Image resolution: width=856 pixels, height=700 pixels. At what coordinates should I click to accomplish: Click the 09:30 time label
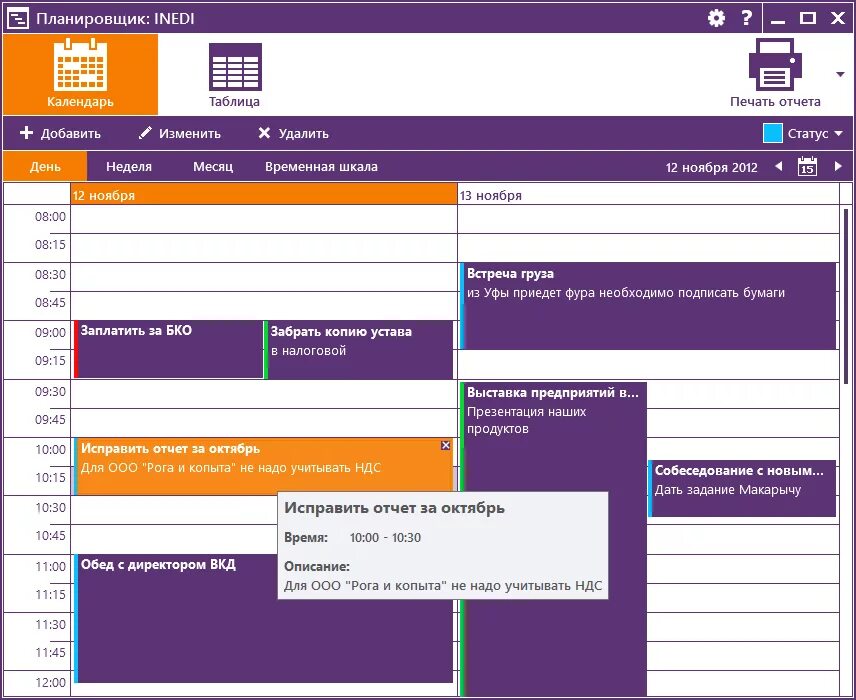[x=50, y=391]
